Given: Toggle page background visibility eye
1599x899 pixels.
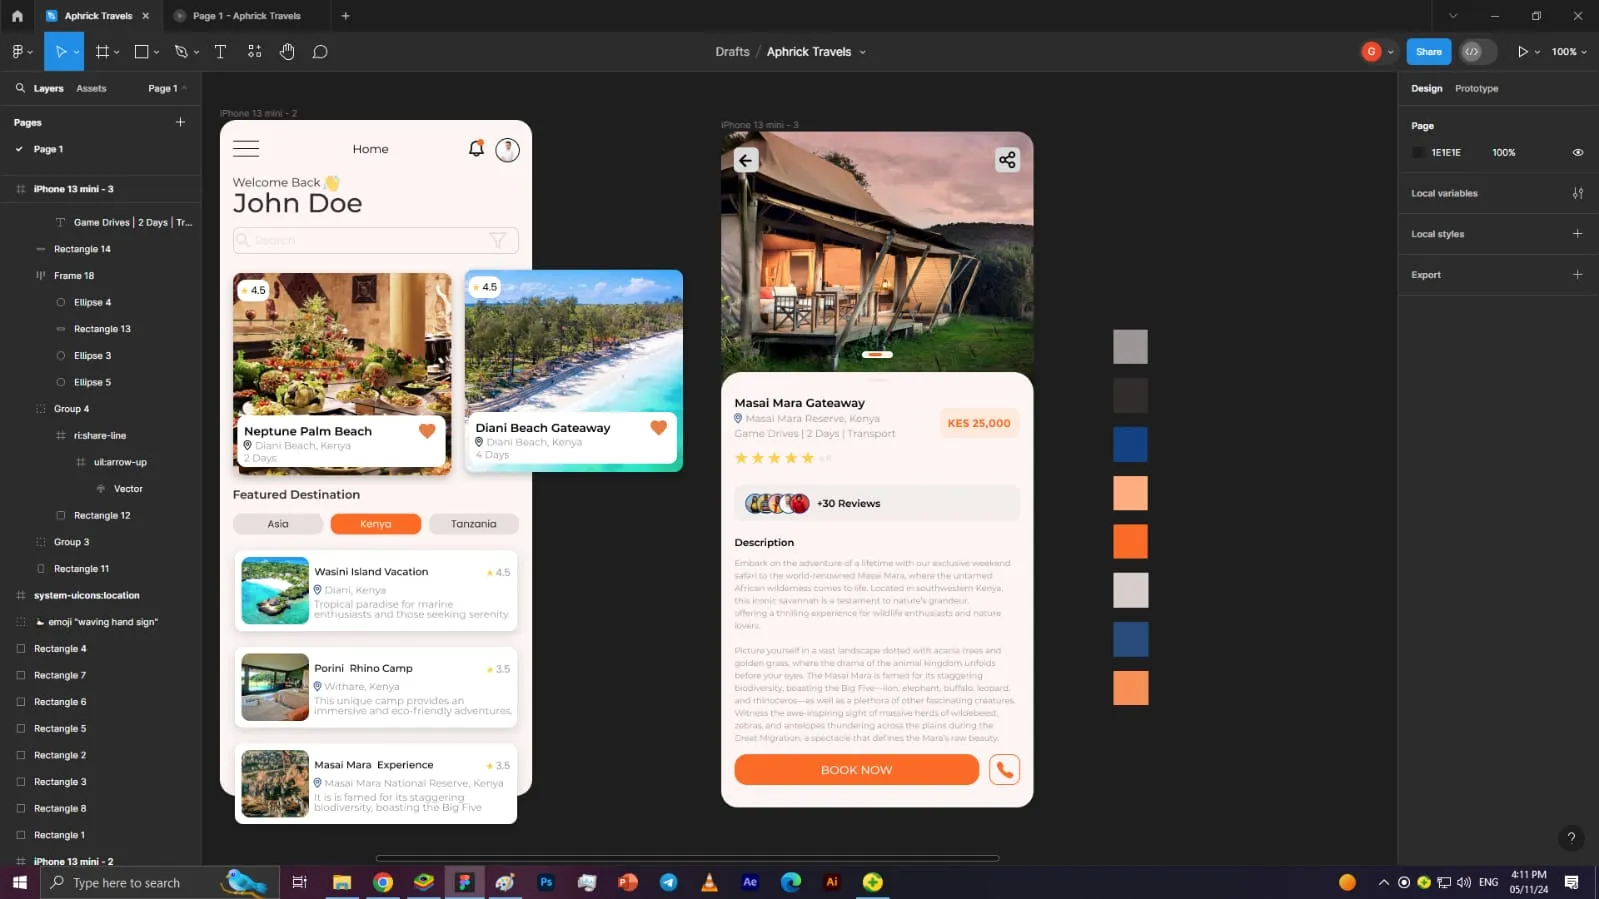Looking at the screenshot, I should (x=1577, y=153).
